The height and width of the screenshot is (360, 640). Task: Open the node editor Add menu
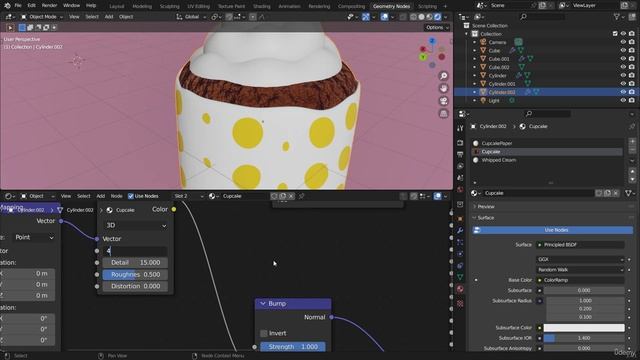click(x=100, y=196)
